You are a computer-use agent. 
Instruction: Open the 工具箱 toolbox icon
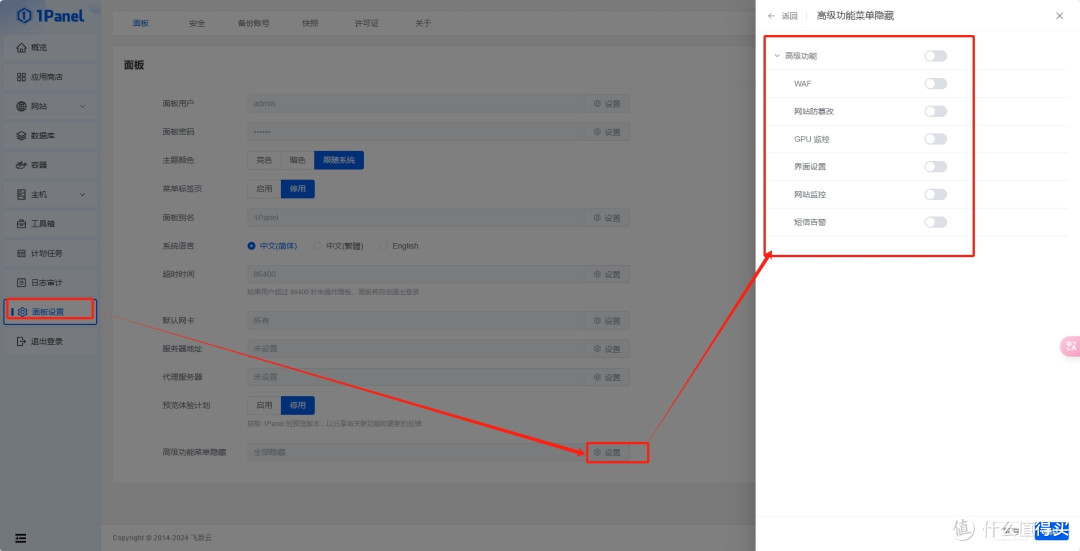click(x=22, y=224)
